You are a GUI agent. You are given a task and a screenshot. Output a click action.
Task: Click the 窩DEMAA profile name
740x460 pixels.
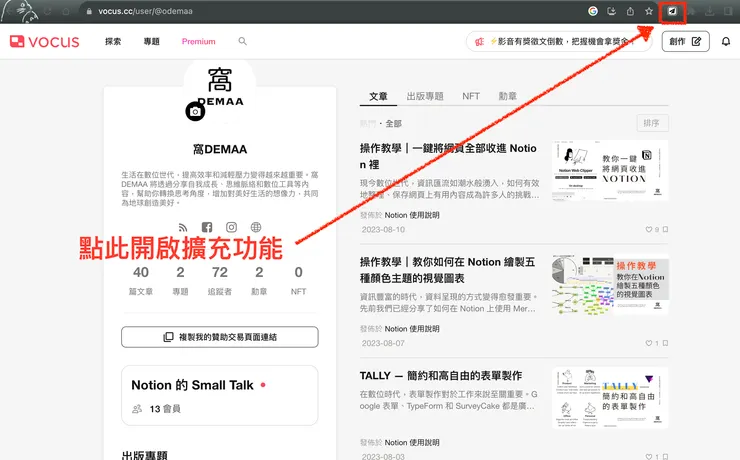click(220, 150)
